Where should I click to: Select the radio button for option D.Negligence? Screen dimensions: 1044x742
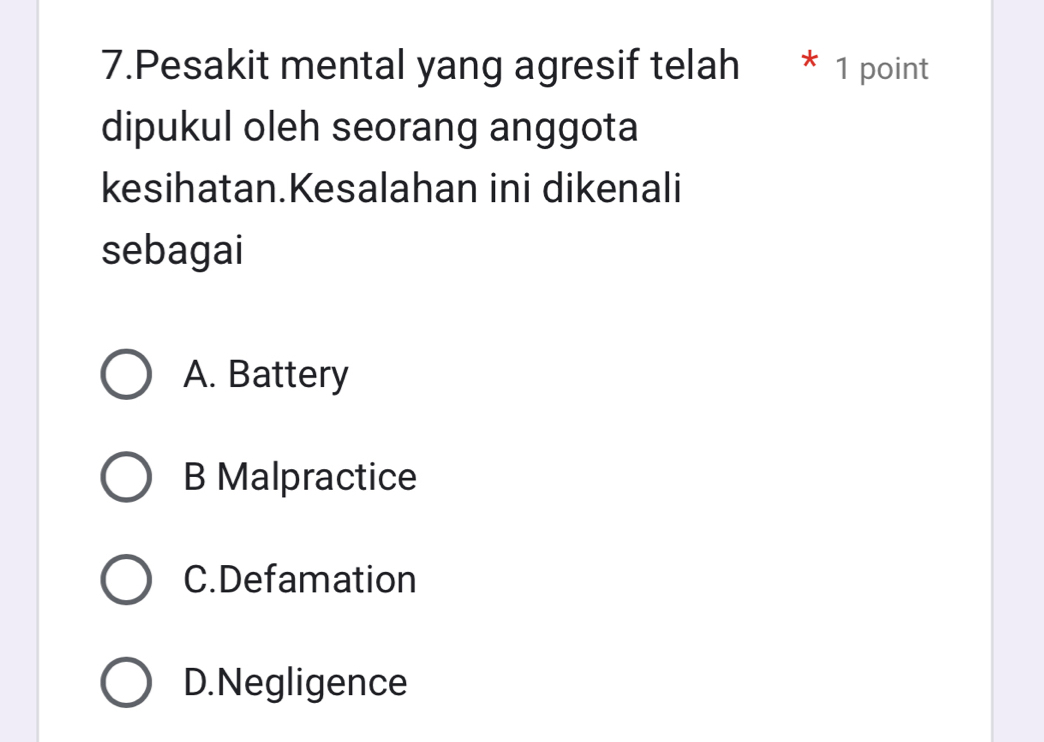tap(125, 684)
